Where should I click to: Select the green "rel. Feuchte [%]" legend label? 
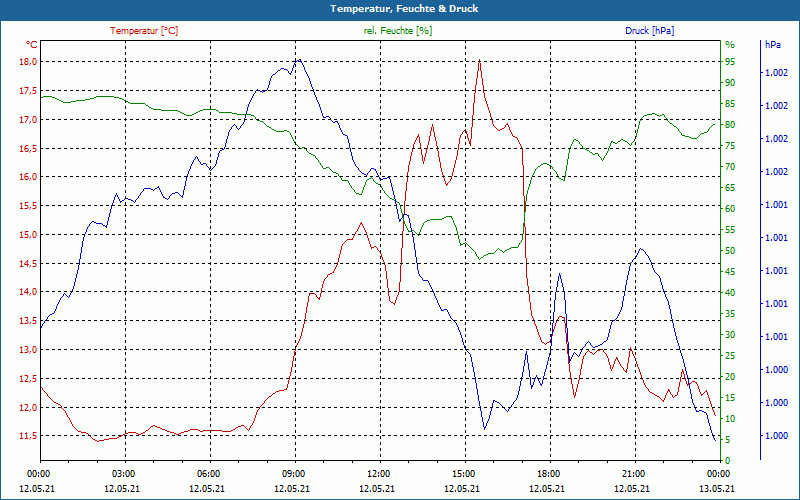coord(398,31)
